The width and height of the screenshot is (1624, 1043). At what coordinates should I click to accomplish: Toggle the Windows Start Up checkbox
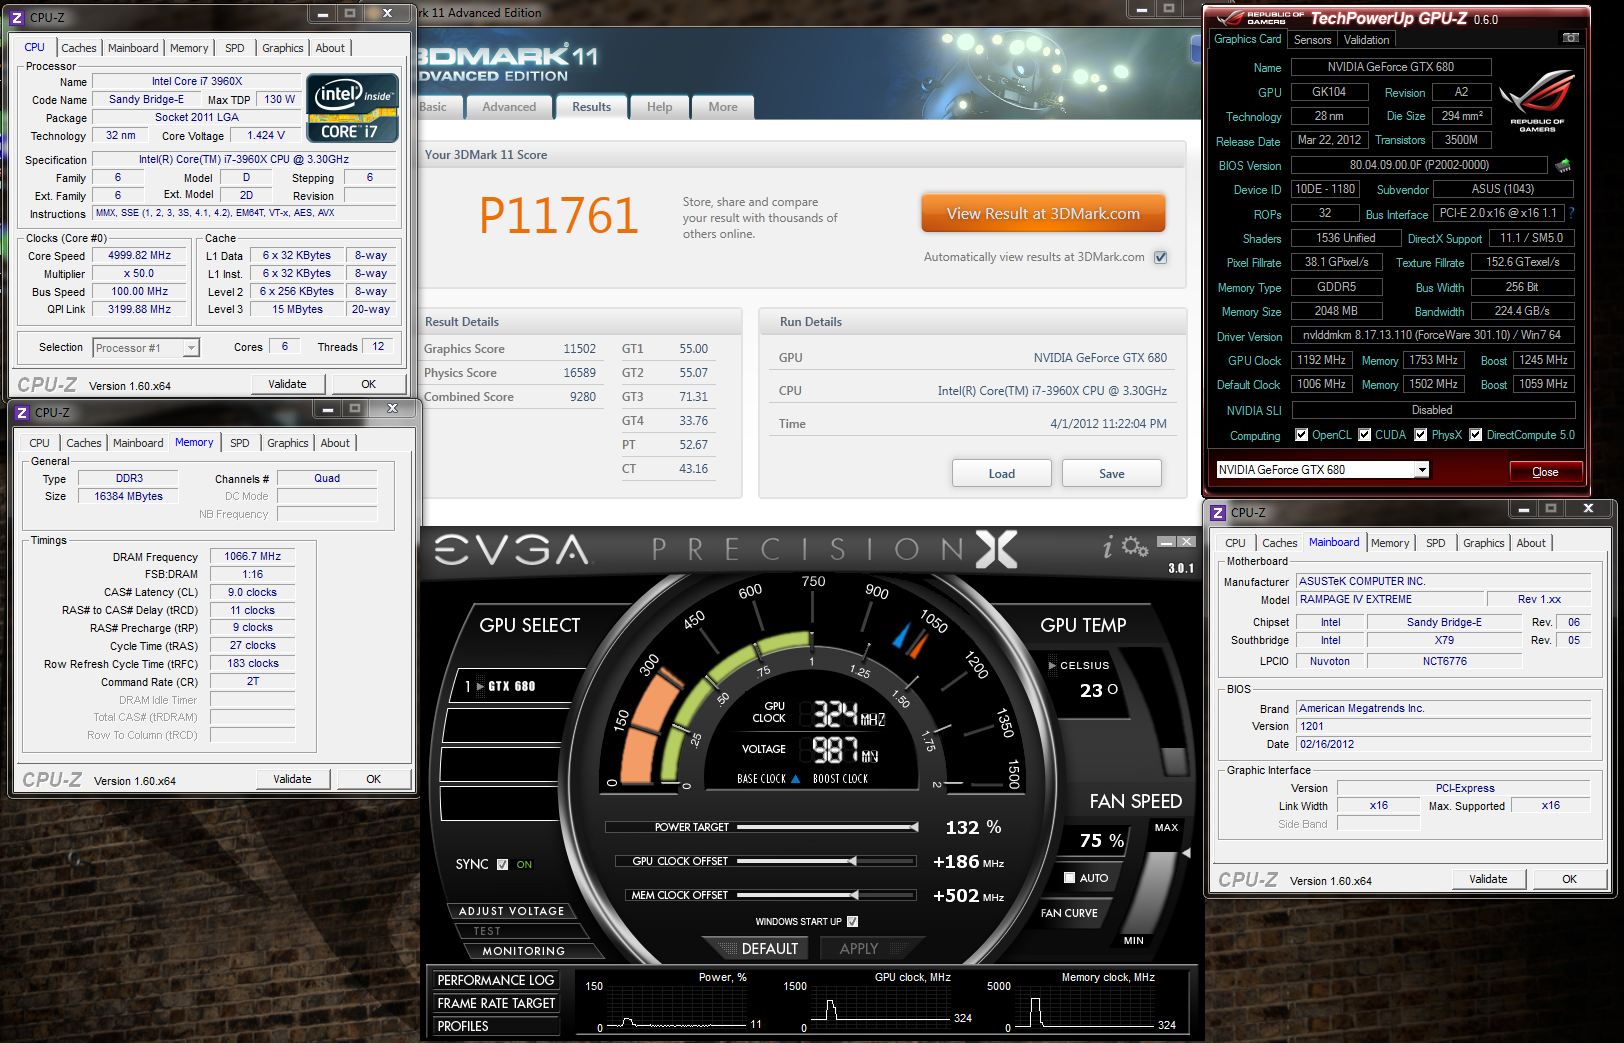pyautogui.click(x=852, y=921)
